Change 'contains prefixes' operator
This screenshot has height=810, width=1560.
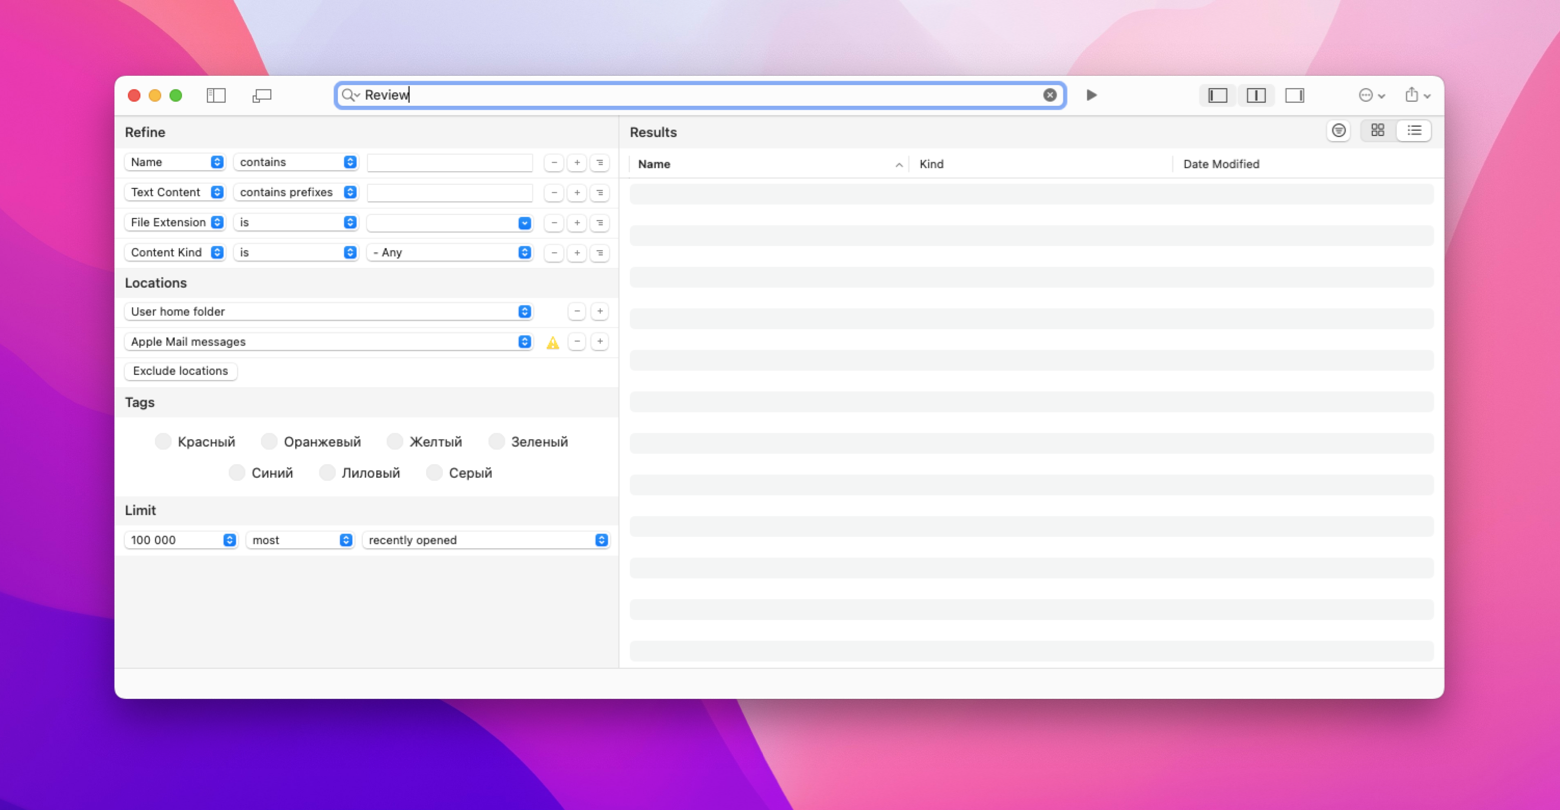click(x=295, y=192)
